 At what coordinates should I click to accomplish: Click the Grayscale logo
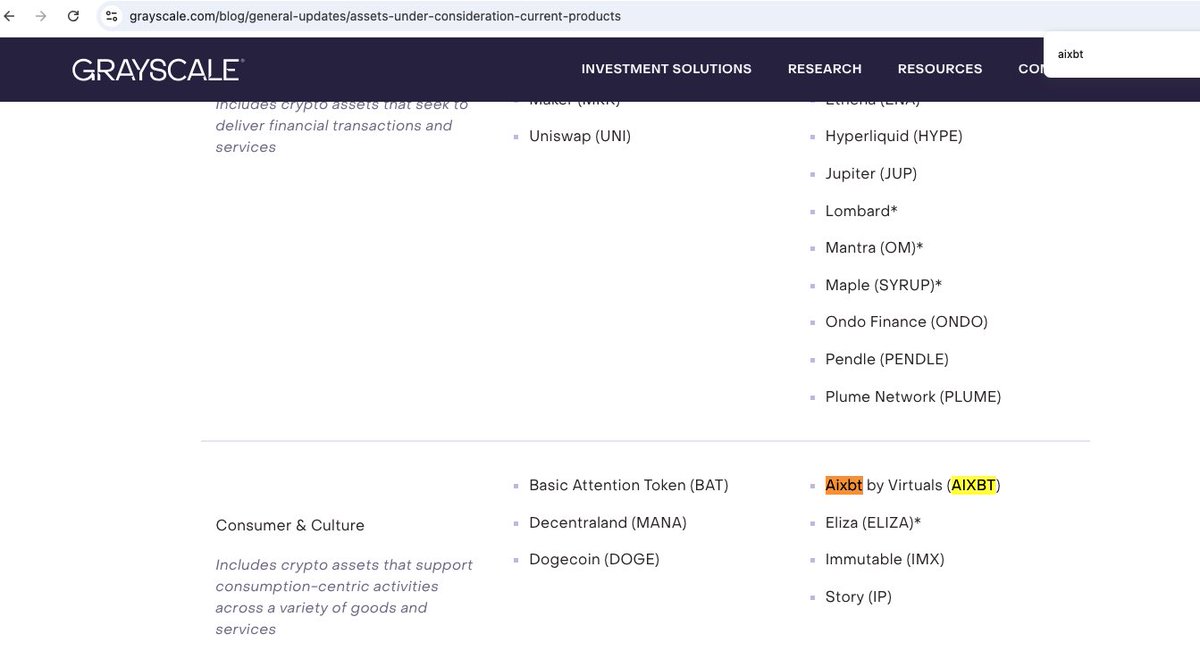(158, 69)
